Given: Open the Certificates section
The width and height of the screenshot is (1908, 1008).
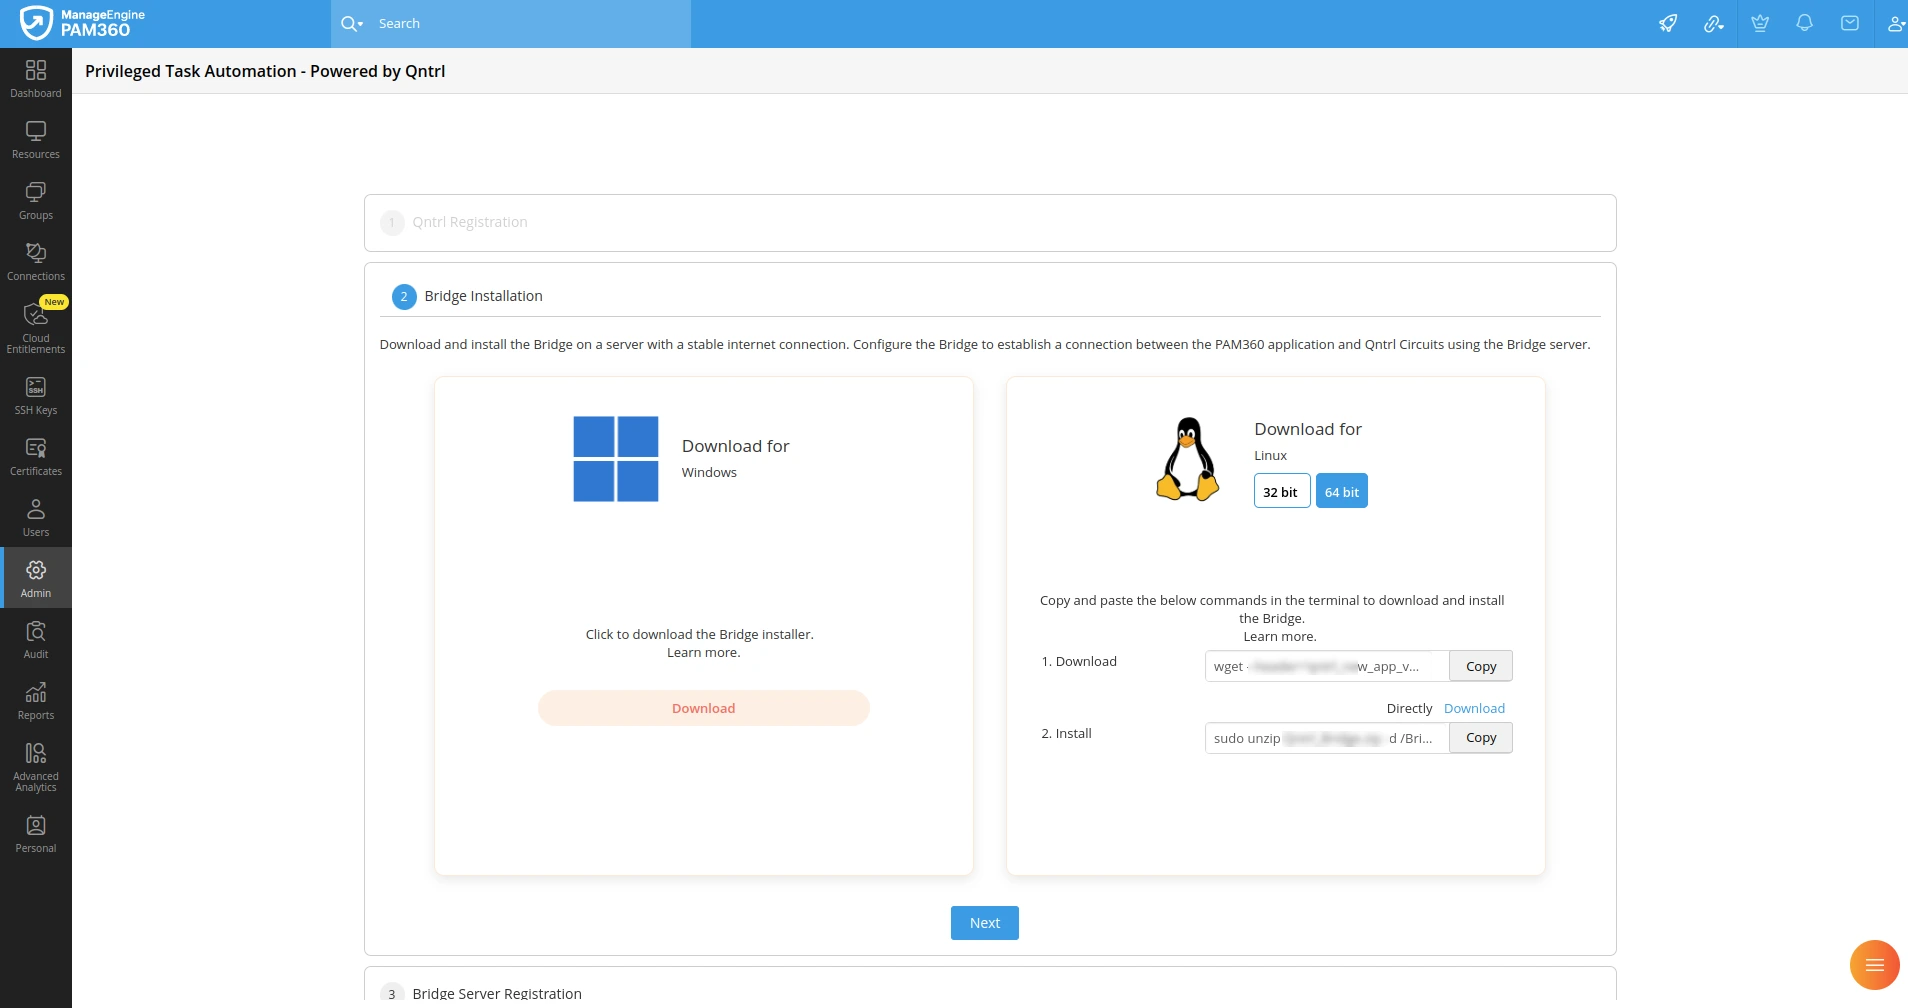Looking at the screenshot, I should [x=35, y=455].
